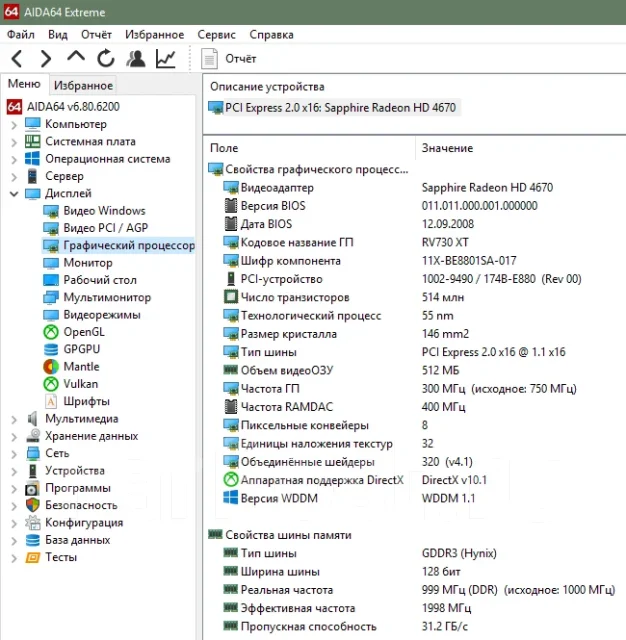626x640 pixels.
Task: Expand the Тесты tree node
Action: coord(14,558)
